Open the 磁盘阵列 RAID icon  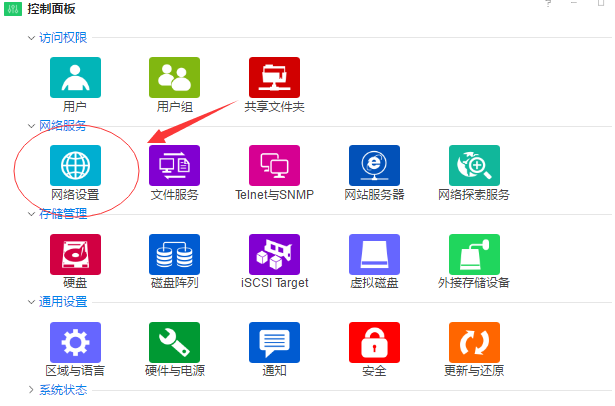[x=174, y=254]
